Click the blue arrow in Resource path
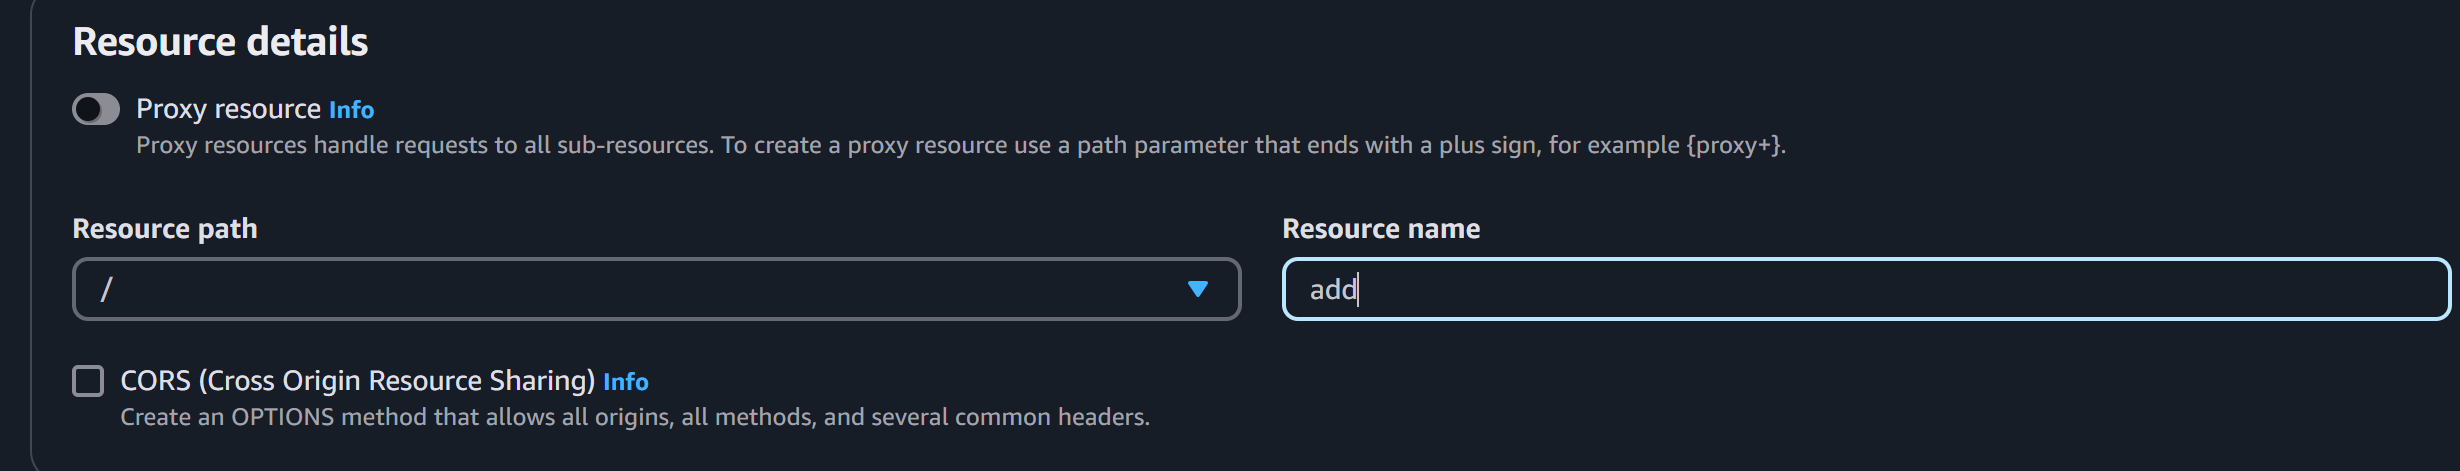 click(1197, 289)
